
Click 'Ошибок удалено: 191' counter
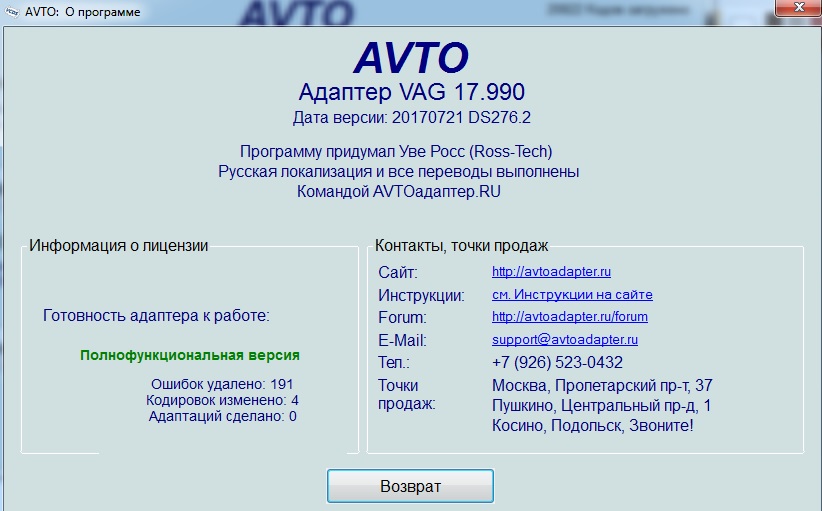pyautogui.click(x=222, y=384)
